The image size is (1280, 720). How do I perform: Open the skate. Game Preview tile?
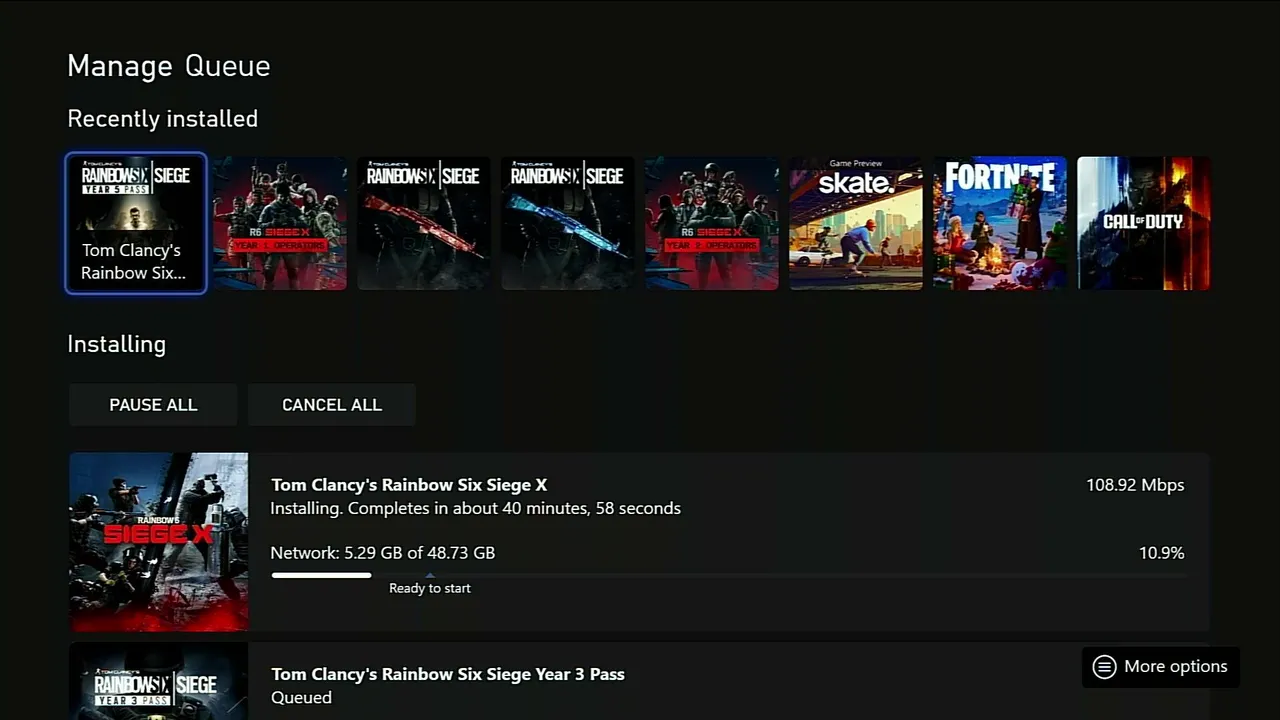tap(856, 223)
